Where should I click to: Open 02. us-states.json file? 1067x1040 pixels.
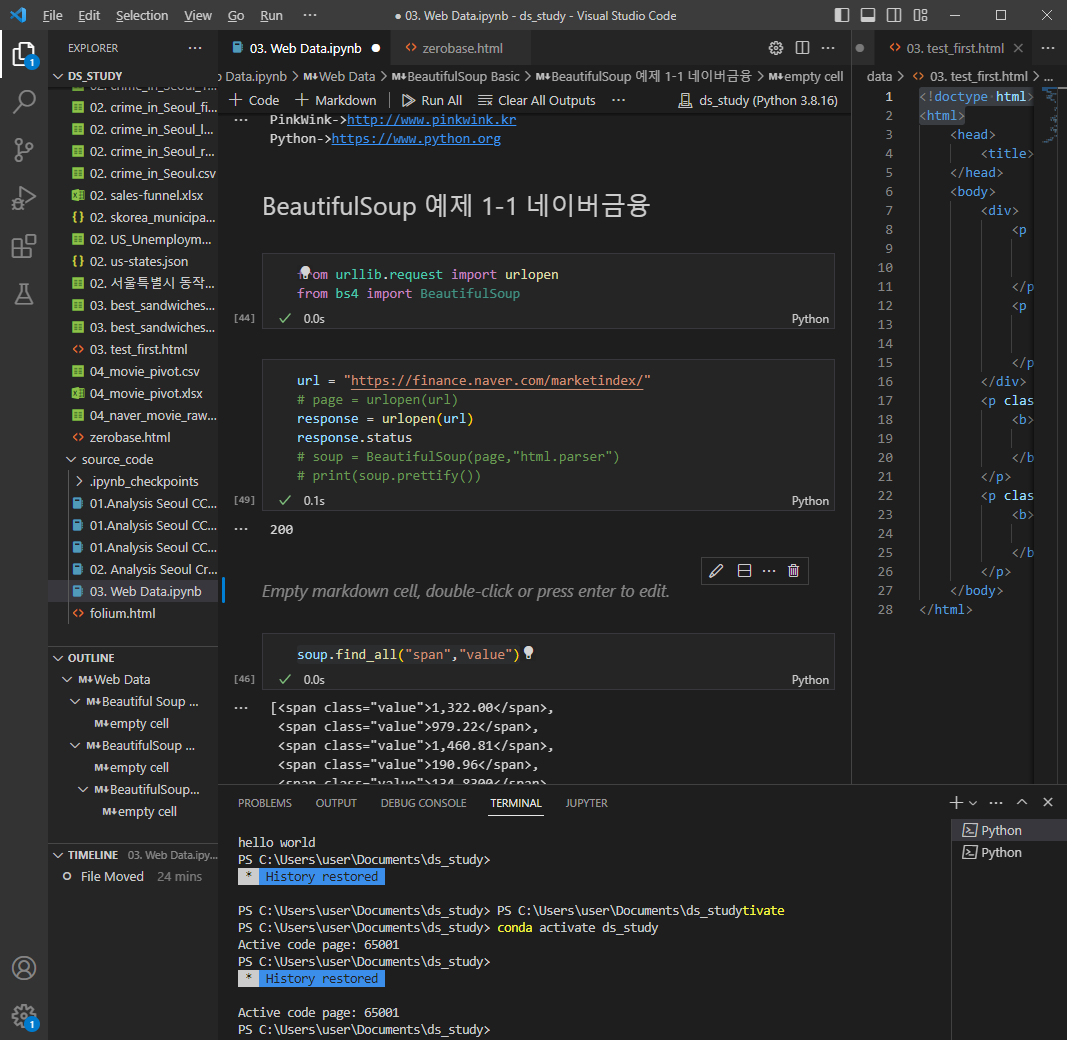click(139, 261)
